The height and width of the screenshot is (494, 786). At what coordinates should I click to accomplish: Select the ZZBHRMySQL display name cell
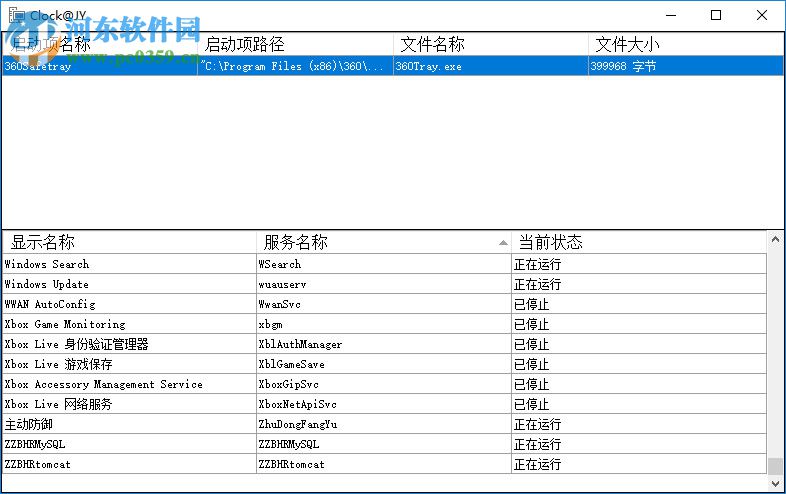[129, 444]
